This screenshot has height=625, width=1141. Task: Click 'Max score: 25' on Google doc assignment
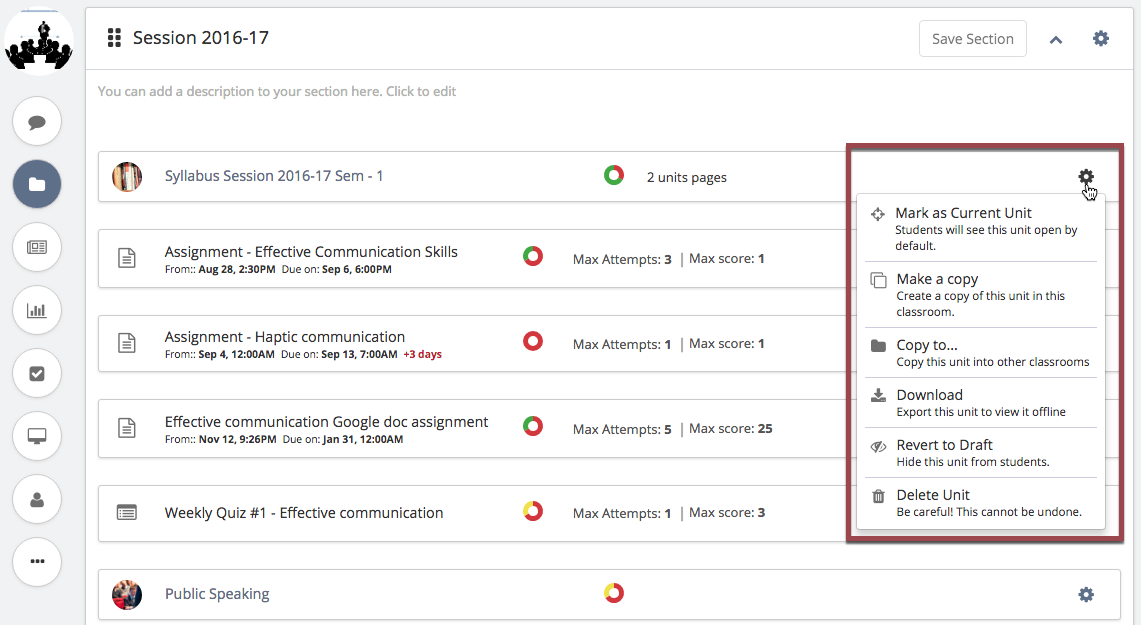tap(731, 429)
